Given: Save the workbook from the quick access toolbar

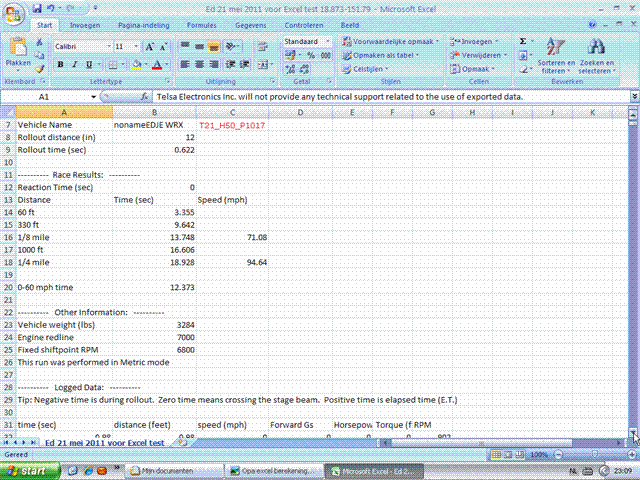Looking at the screenshot, I should (37, 8).
